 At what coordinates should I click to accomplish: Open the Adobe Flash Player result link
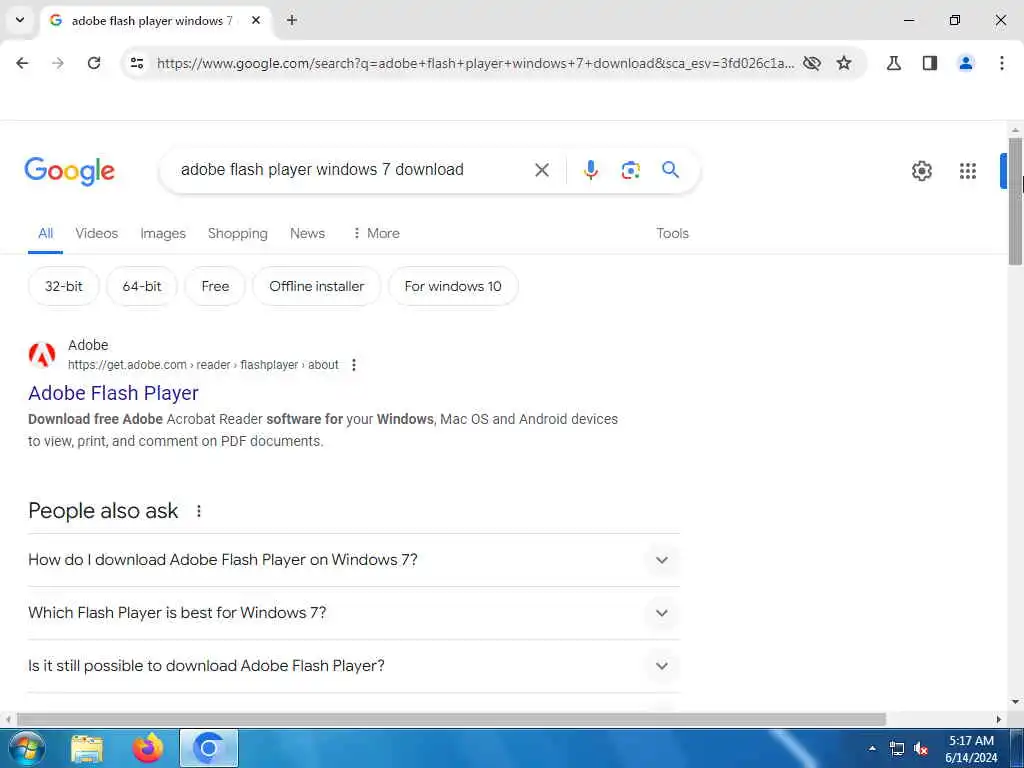click(x=113, y=393)
